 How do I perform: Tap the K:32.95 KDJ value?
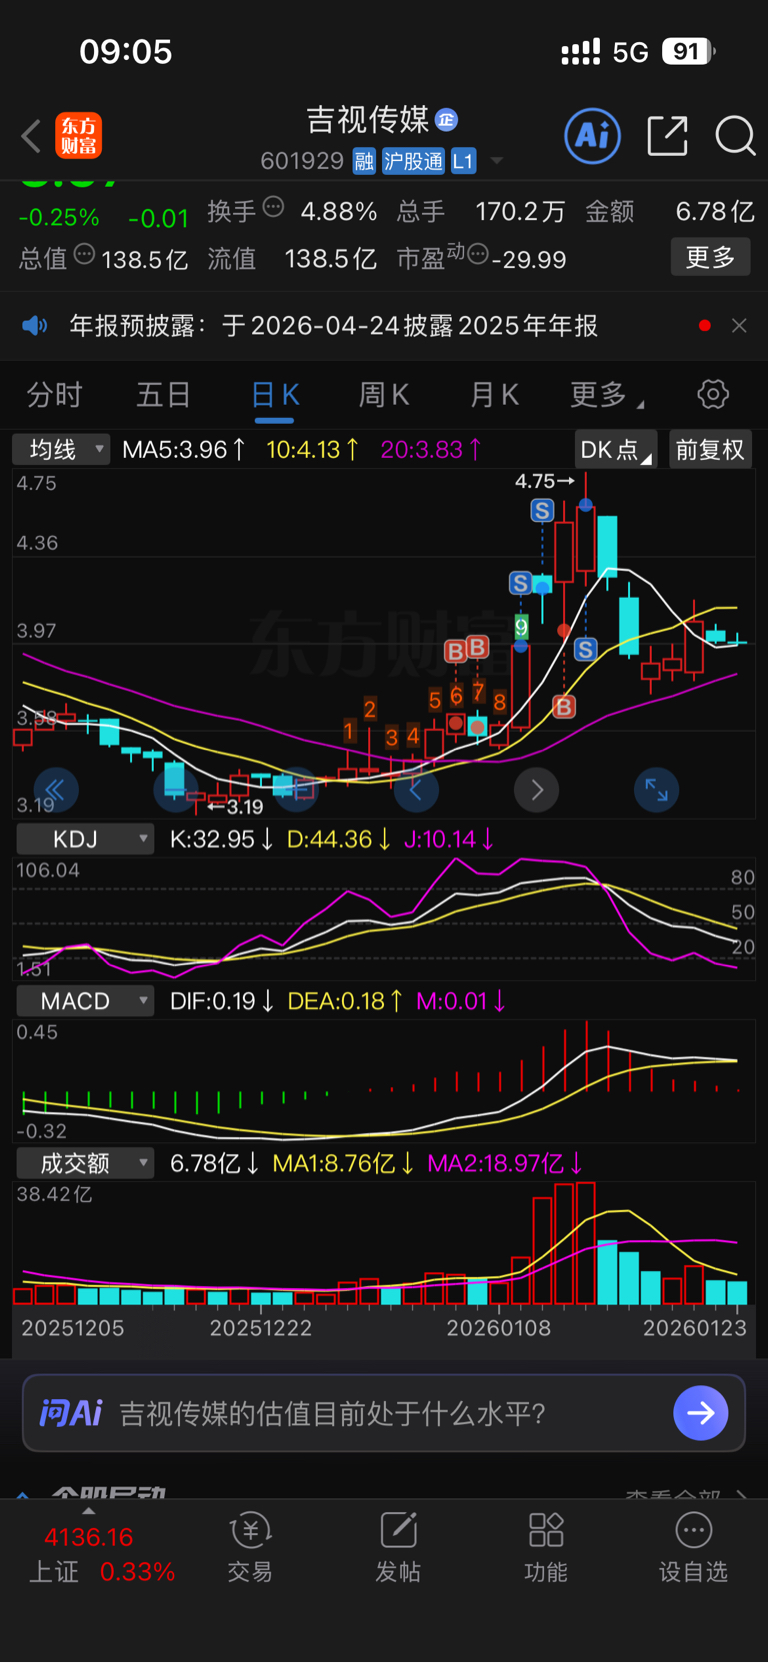pyautogui.click(x=221, y=839)
